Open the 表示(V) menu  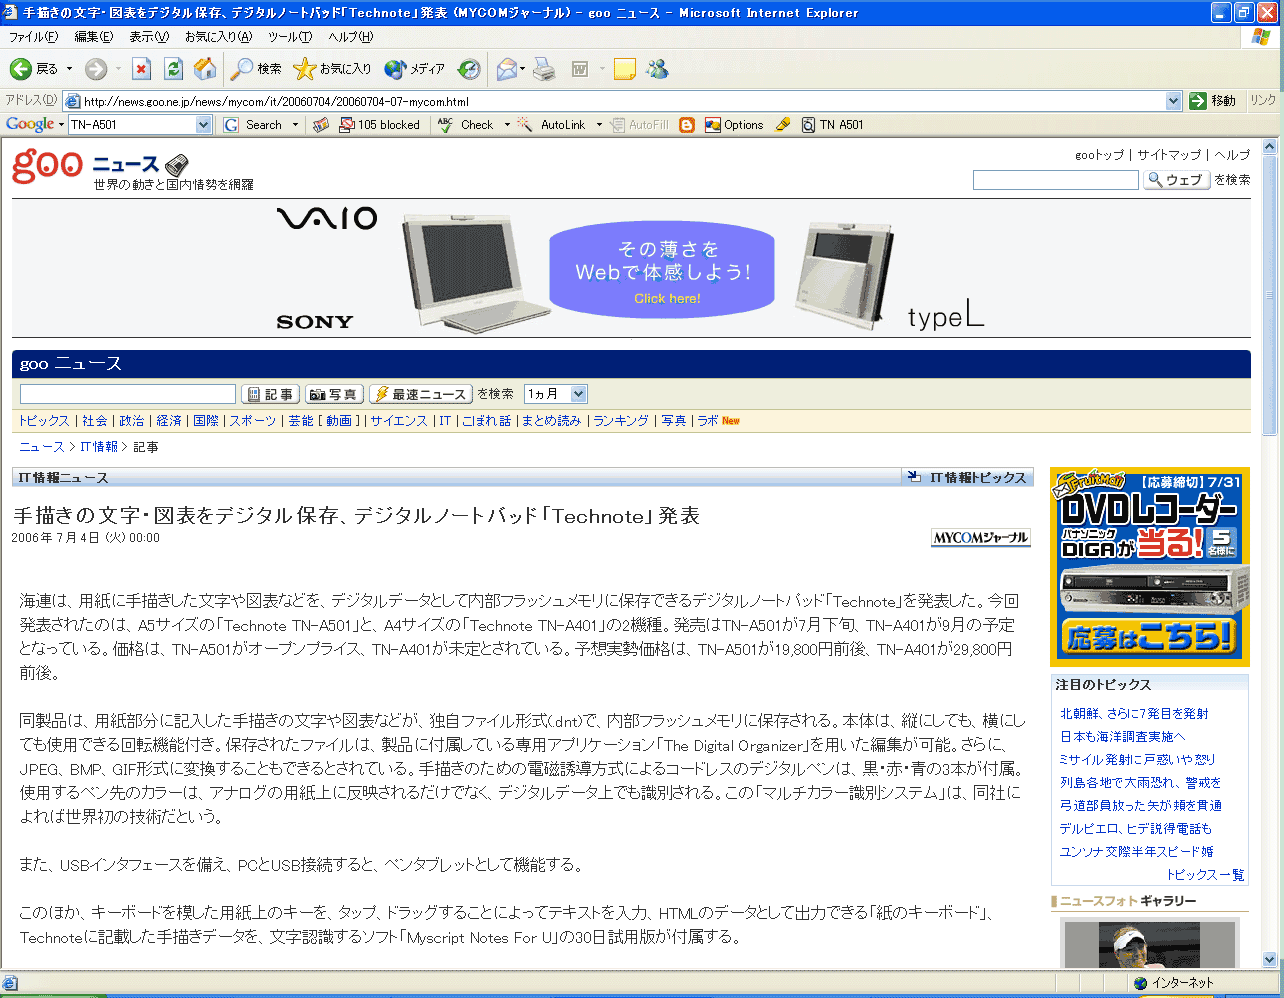point(149,37)
